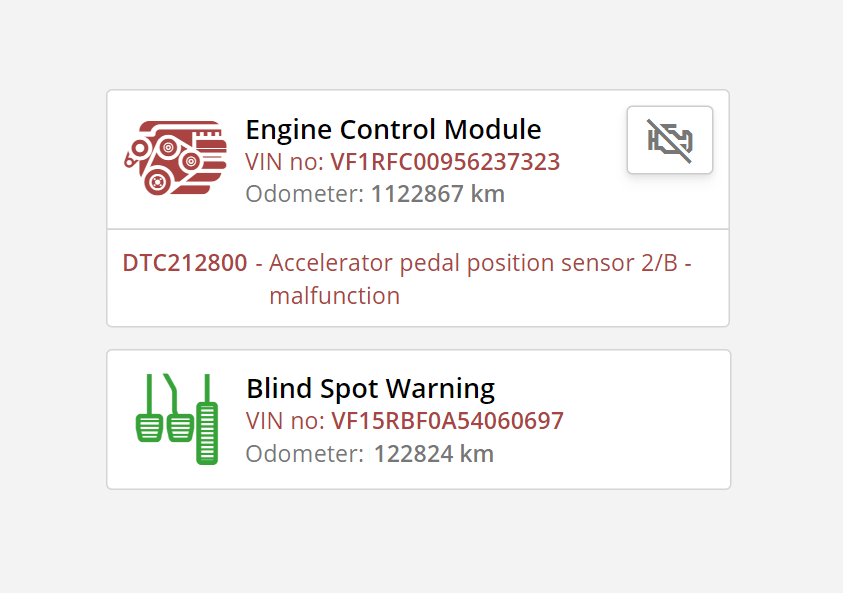Switch to the Engine Control Module section
The image size is (843, 593).
tap(393, 129)
